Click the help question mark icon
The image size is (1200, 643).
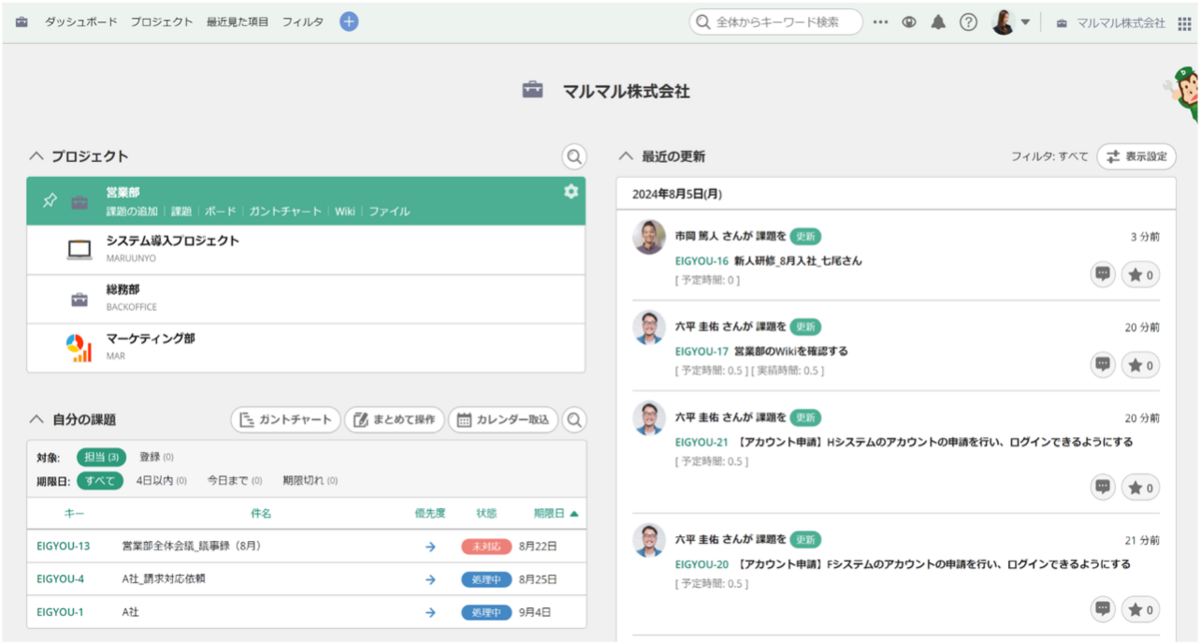[x=968, y=22]
